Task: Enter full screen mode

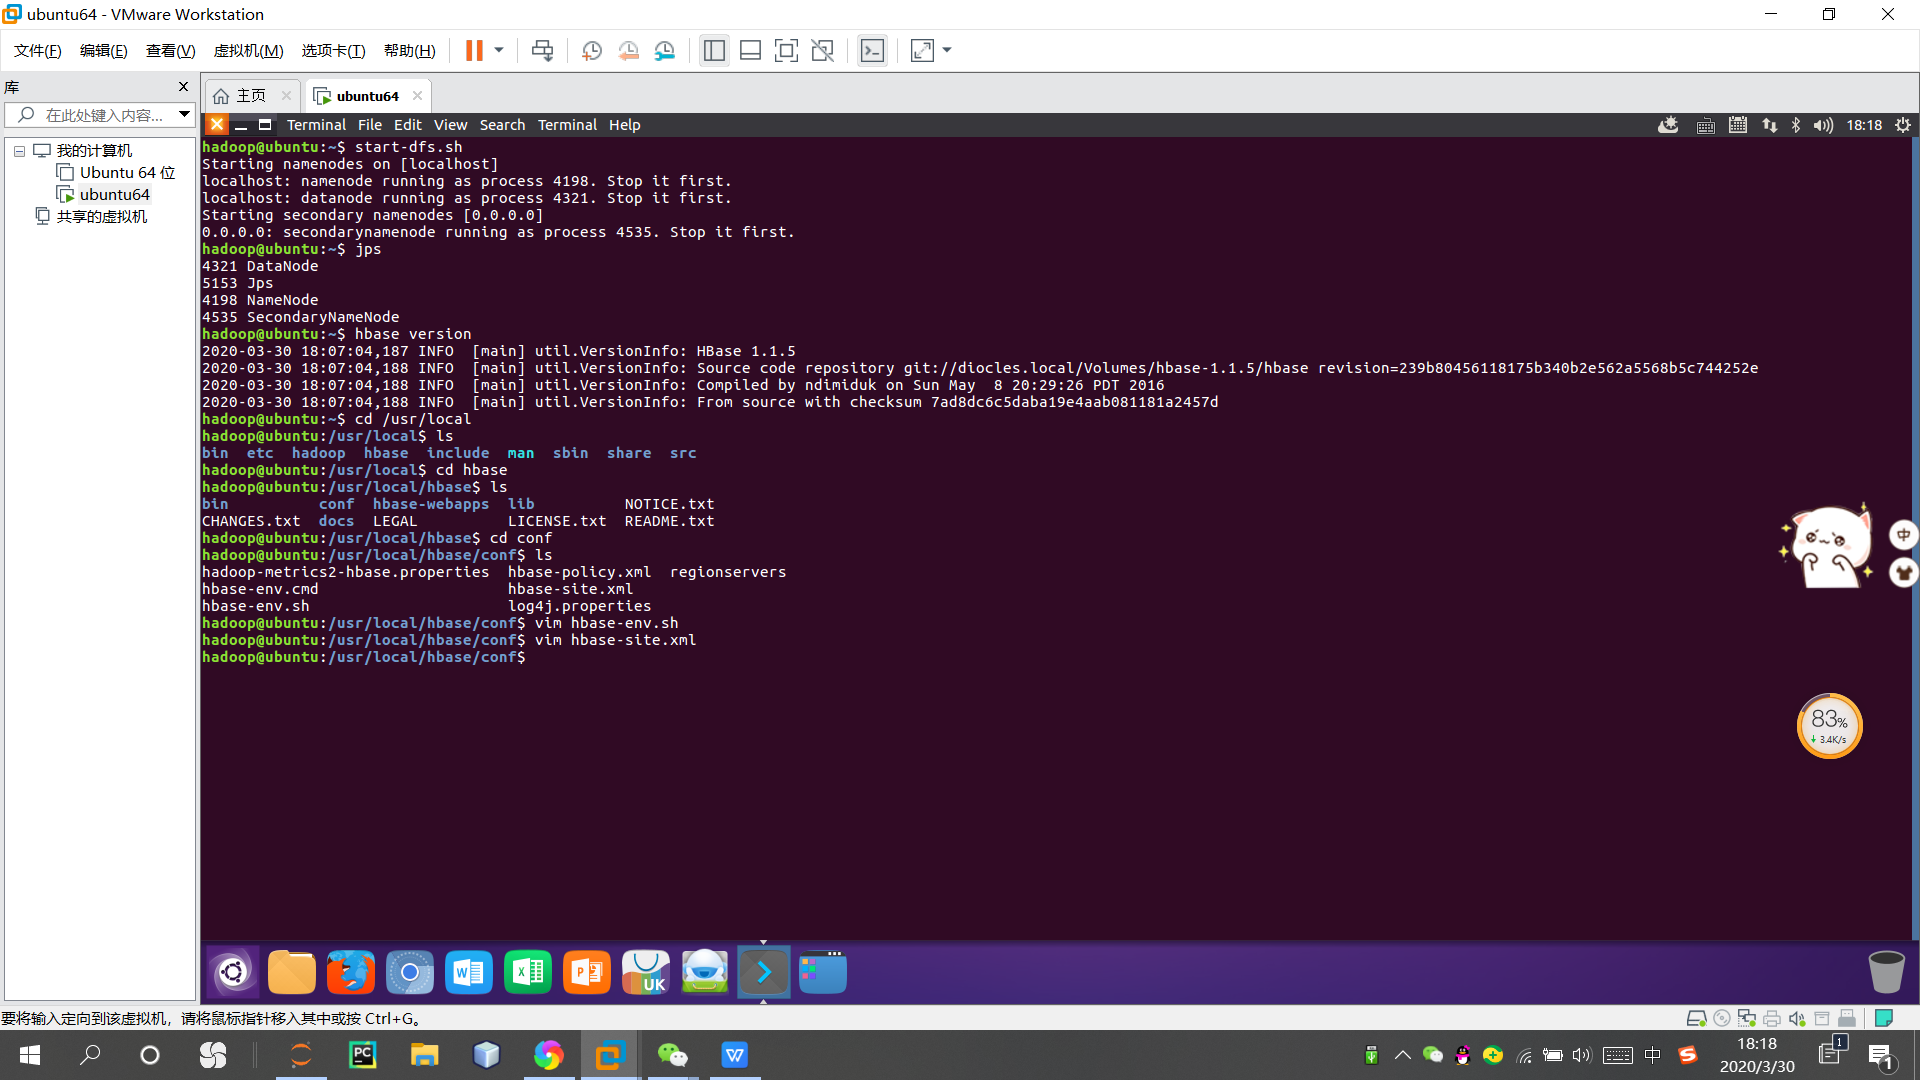Action: click(x=786, y=51)
